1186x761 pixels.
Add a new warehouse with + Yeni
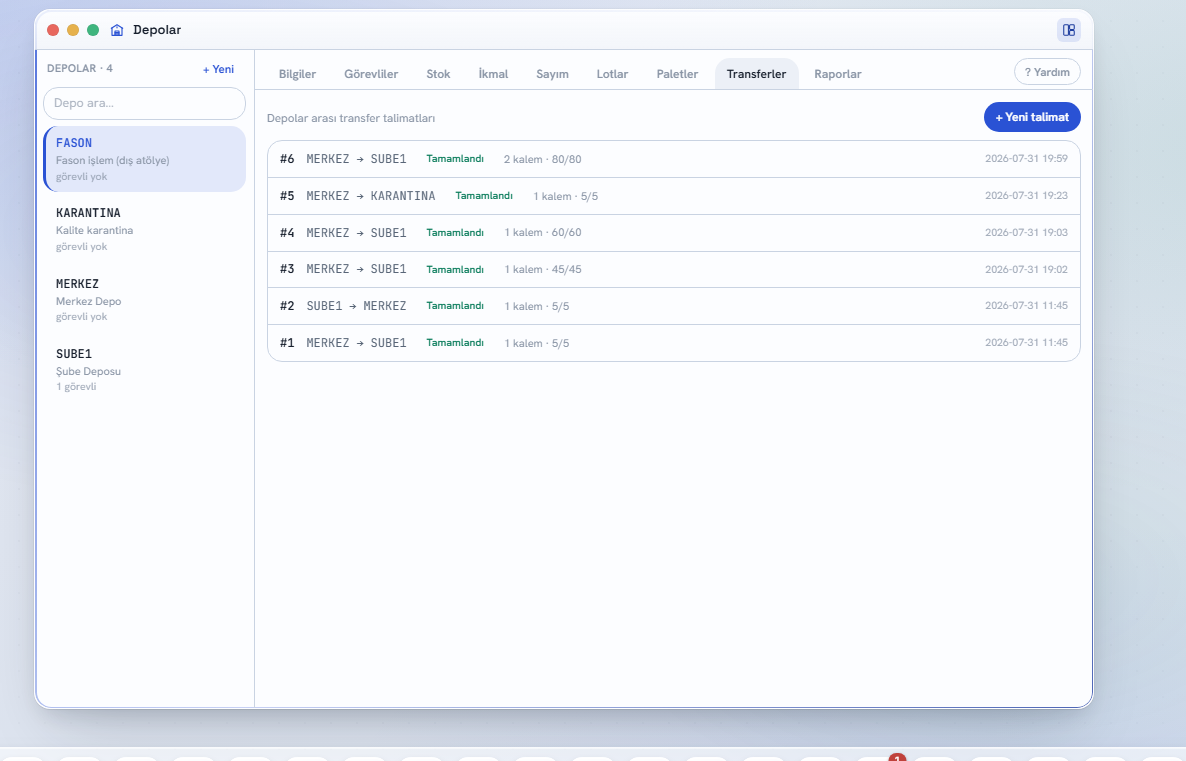pyautogui.click(x=218, y=69)
